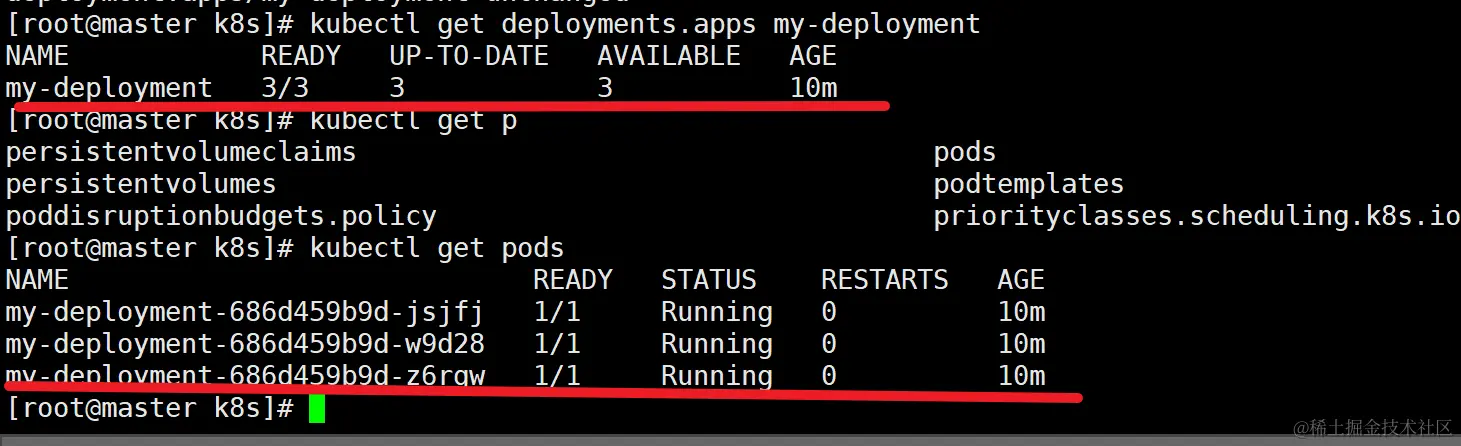Click the UP-TO-DATE column header
1461x446 pixels.
click(x=469, y=56)
